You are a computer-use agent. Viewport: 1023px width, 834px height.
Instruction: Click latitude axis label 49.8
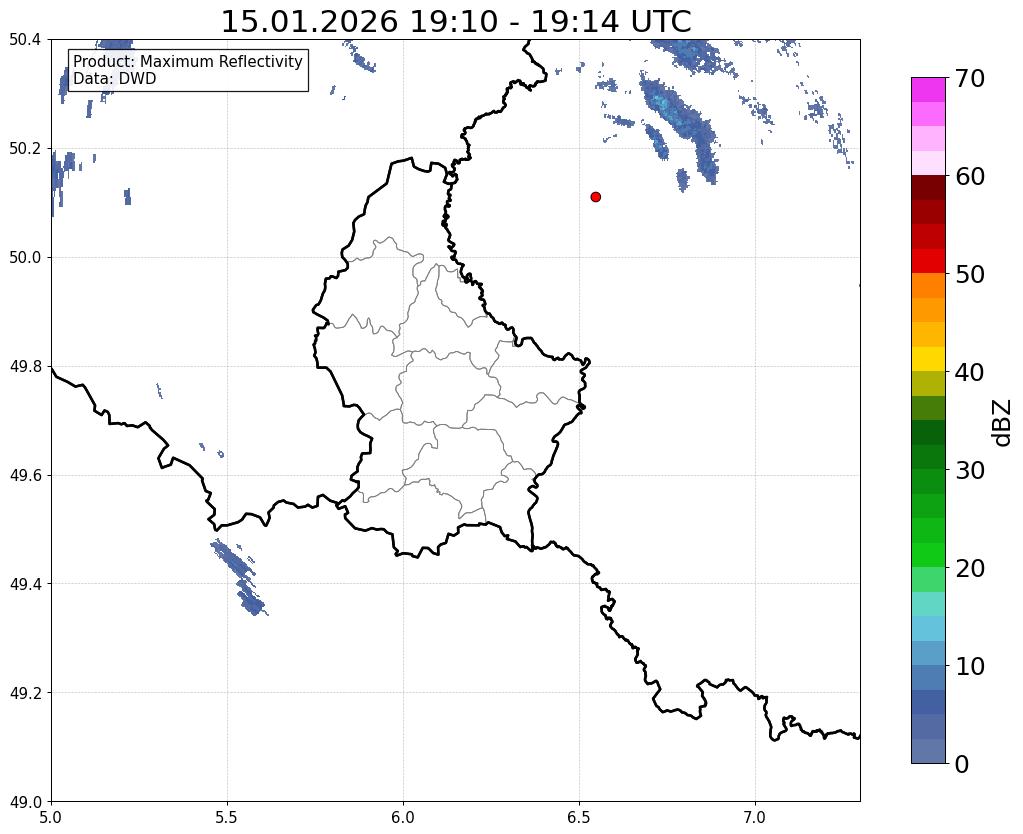pyautogui.click(x=25, y=367)
